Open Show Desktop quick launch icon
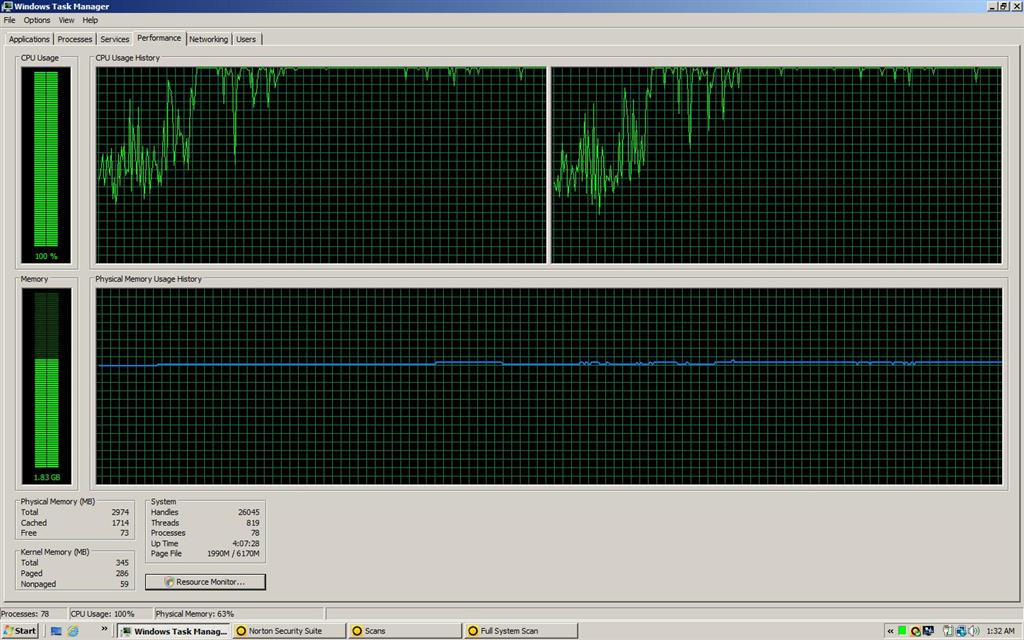Viewport: 1024px width, 640px height. (56, 631)
